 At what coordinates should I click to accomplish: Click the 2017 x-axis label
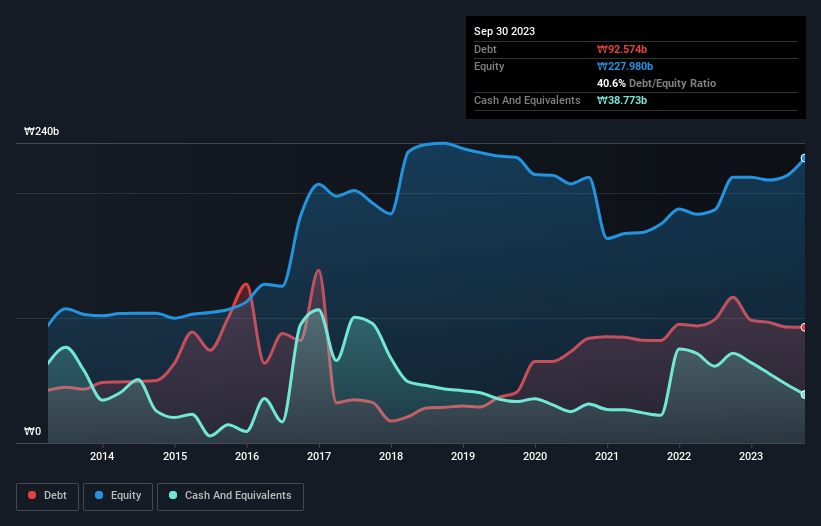coord(319,456)
